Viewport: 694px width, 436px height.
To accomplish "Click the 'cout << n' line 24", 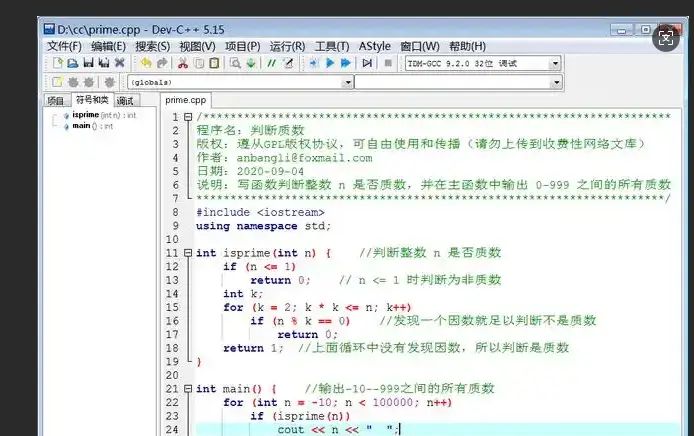I will click(339, 430).
